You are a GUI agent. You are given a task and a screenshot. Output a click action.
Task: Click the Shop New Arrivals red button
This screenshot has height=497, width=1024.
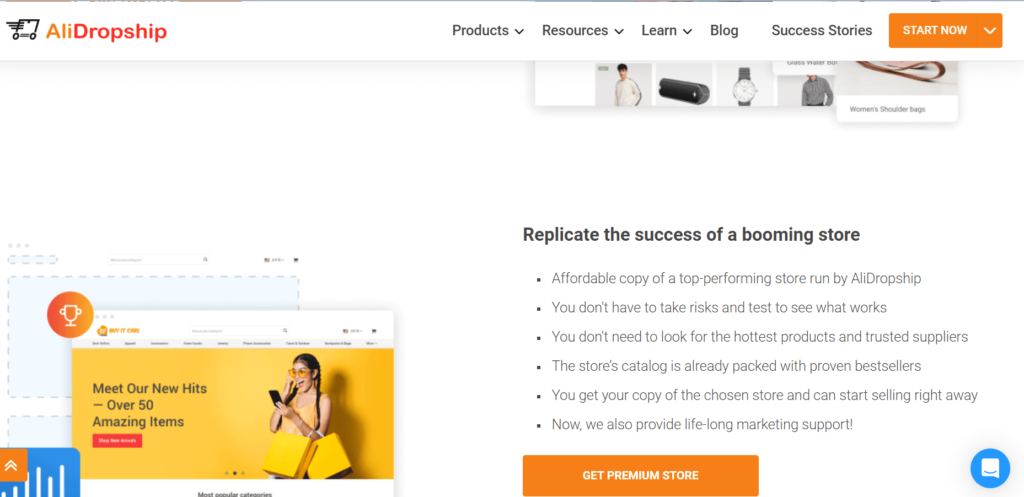tap(118, 441)
